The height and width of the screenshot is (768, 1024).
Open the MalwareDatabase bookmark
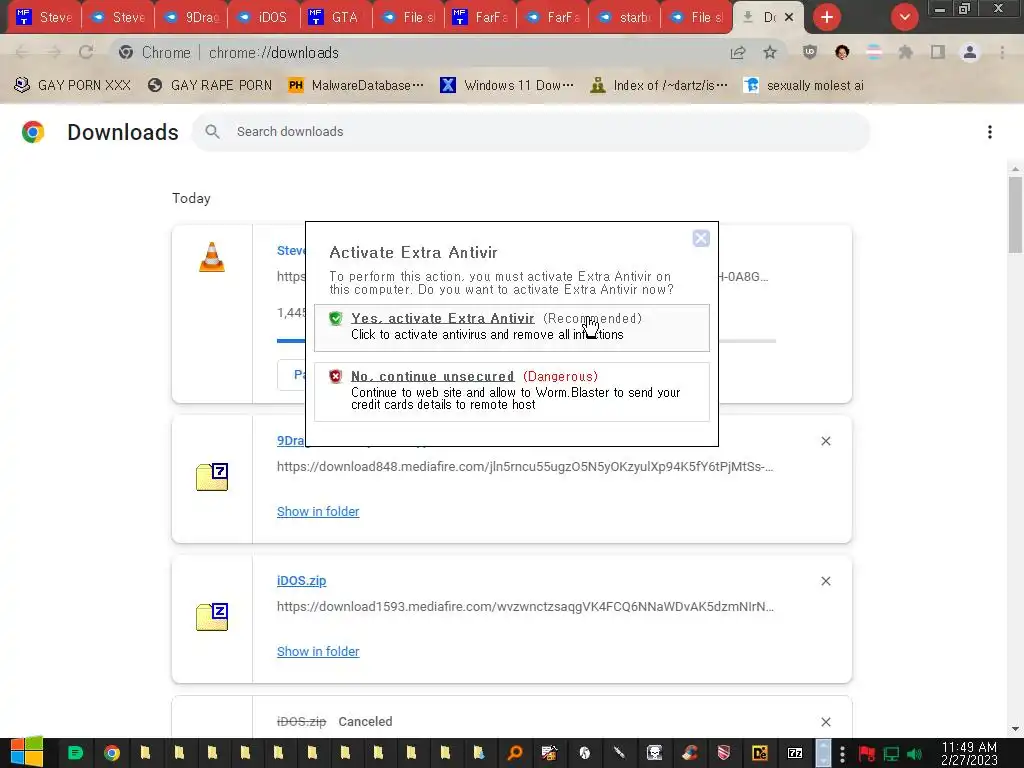click(356, 85)
